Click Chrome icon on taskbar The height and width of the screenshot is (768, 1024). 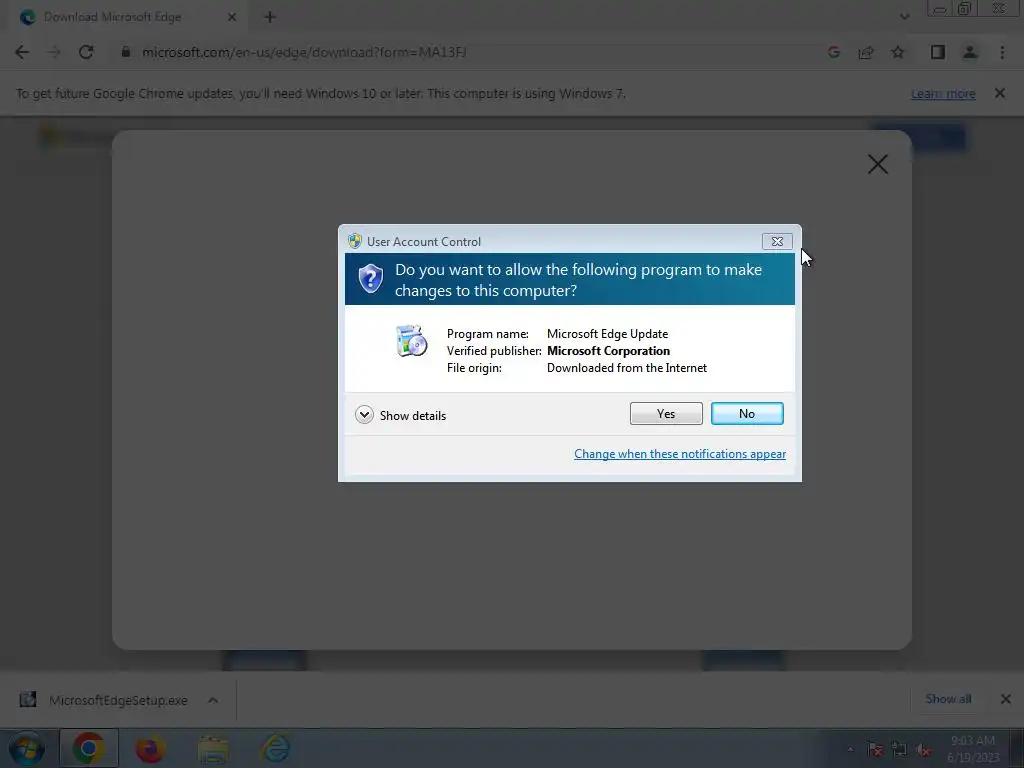89,748
